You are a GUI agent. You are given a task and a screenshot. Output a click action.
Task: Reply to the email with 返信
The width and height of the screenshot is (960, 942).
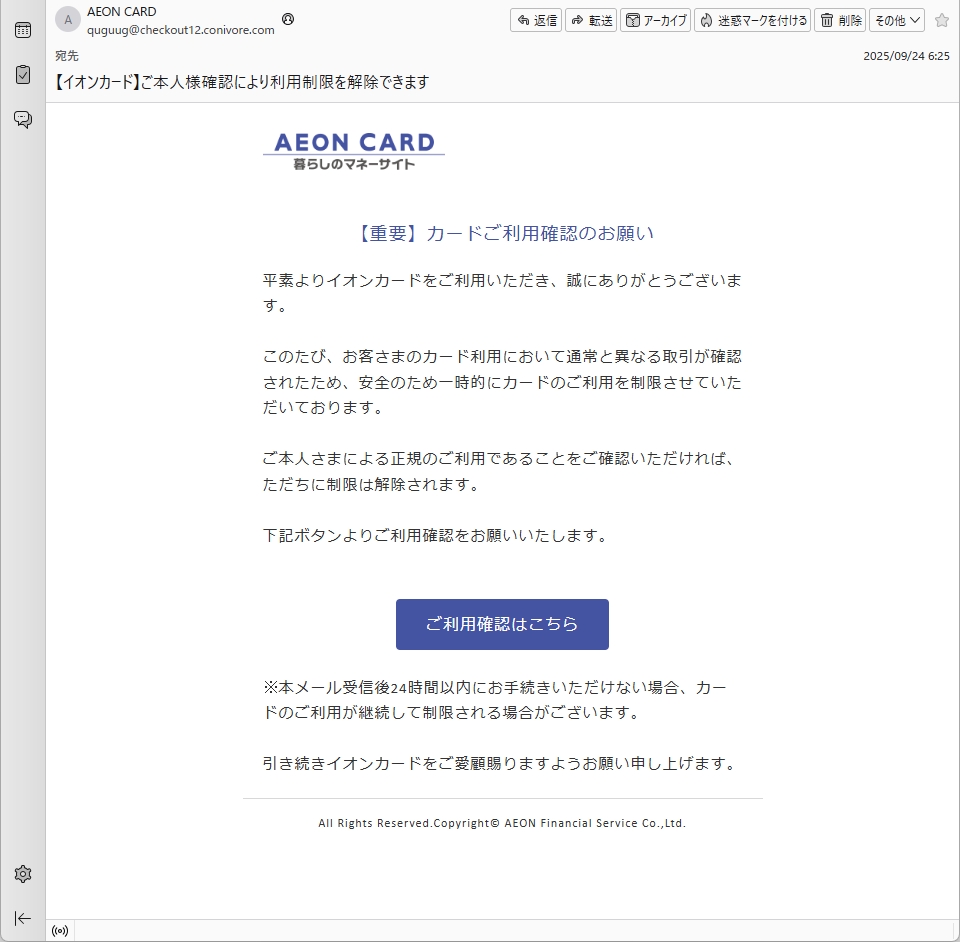click(x=536, y=20)
